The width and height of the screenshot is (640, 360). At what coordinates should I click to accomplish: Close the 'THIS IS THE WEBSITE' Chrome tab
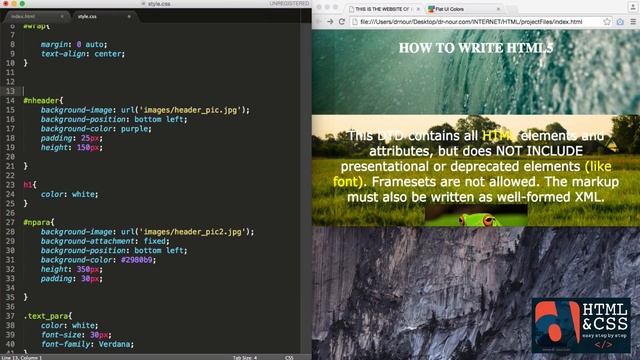(x=418, y=9)
